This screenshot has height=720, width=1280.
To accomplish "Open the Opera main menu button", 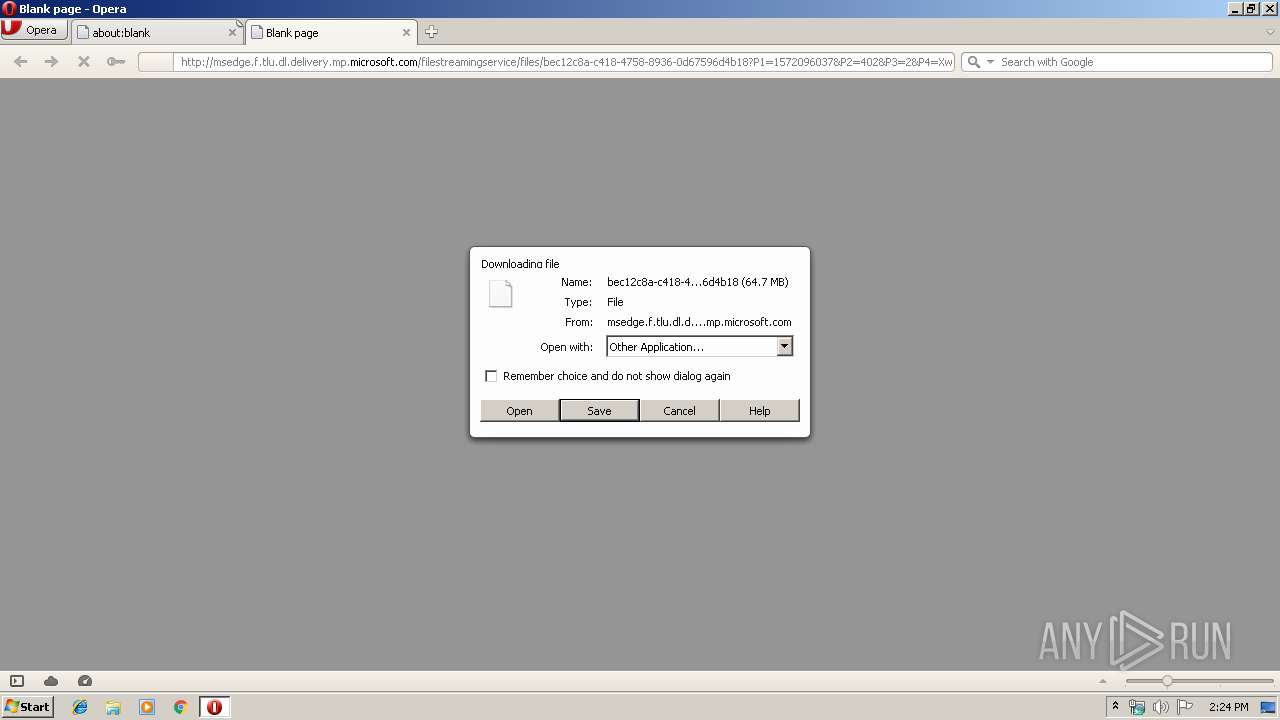I will [34, 30].
